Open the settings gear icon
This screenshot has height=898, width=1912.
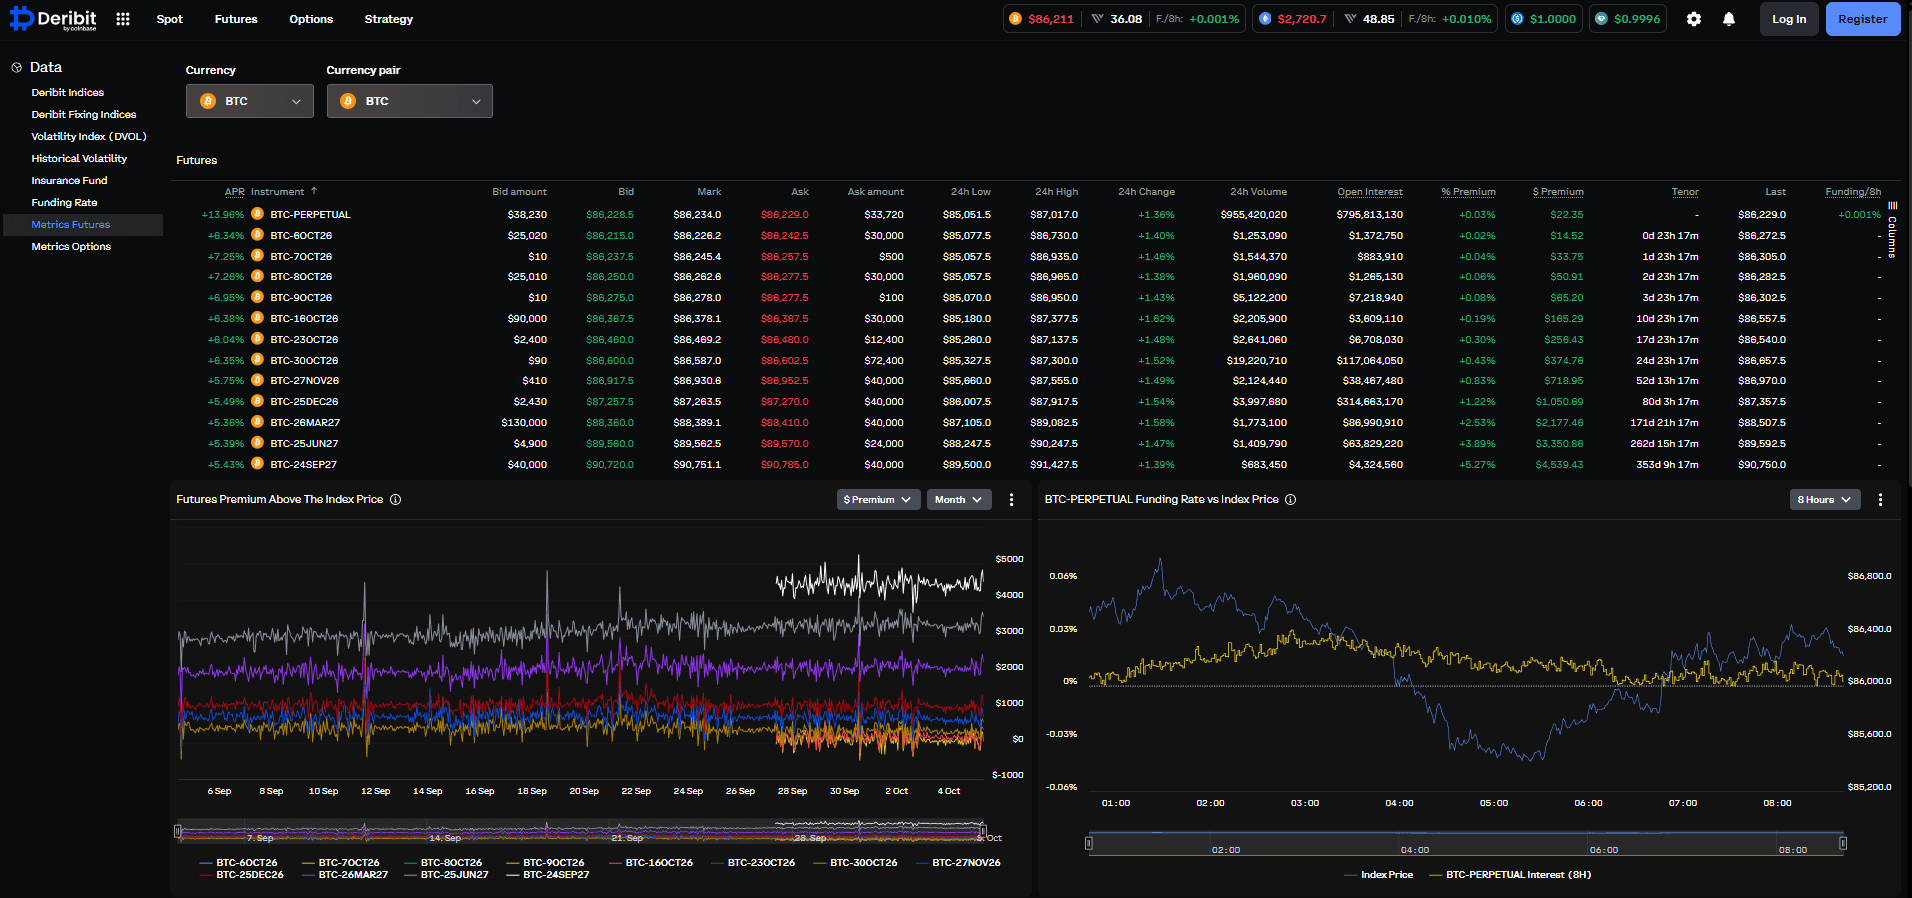(x=1694, y=19)
